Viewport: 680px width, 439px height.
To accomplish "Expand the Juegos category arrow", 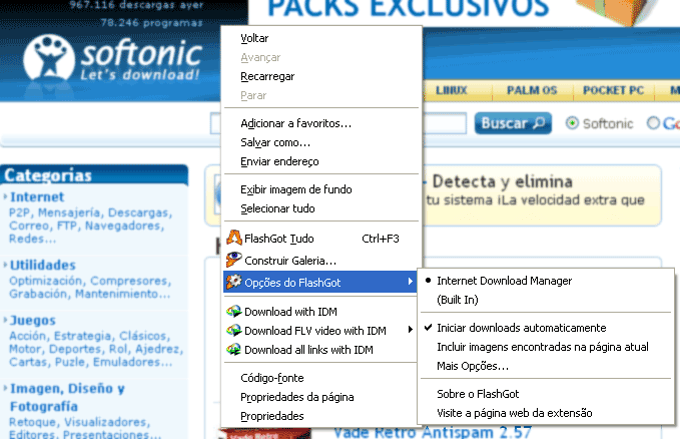I will 5,320.
